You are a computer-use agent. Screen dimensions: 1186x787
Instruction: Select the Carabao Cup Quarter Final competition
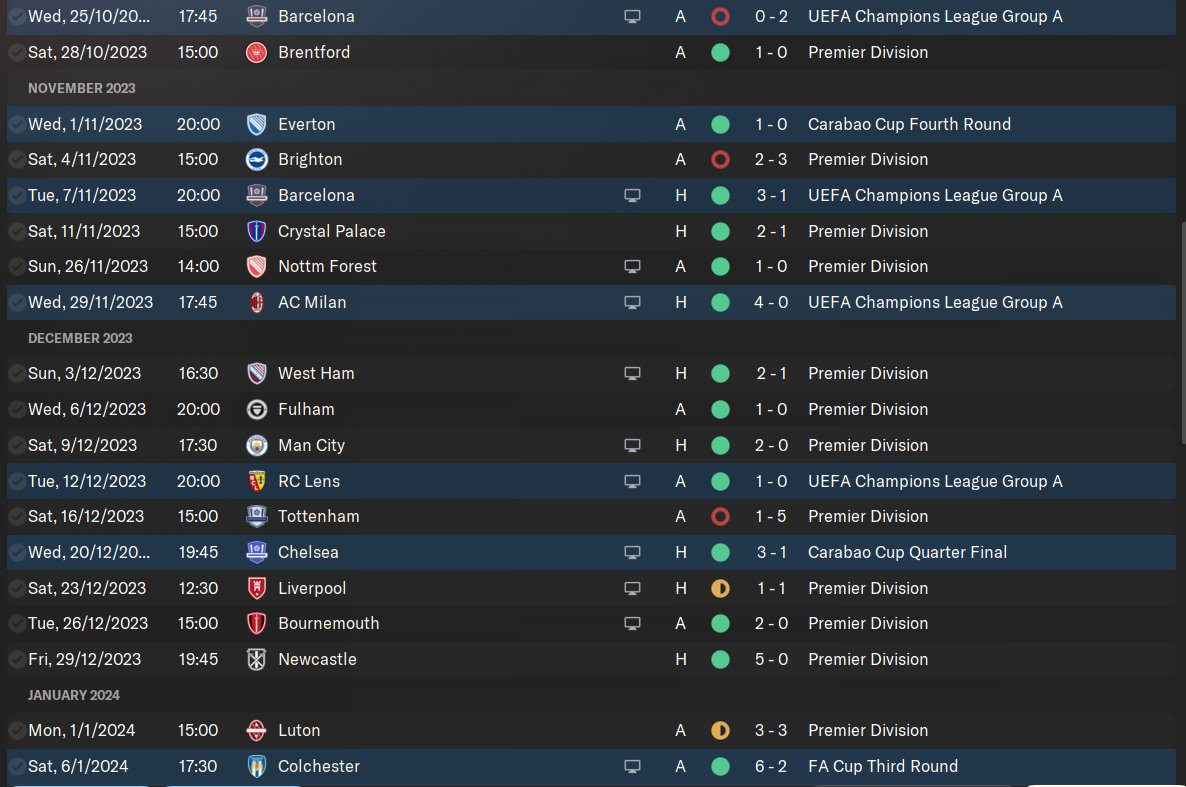pyautogui.click(x=907, y=552)
